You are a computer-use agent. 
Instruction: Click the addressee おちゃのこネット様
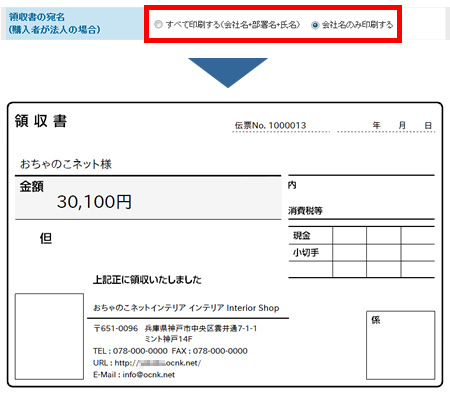coord(66,164)
